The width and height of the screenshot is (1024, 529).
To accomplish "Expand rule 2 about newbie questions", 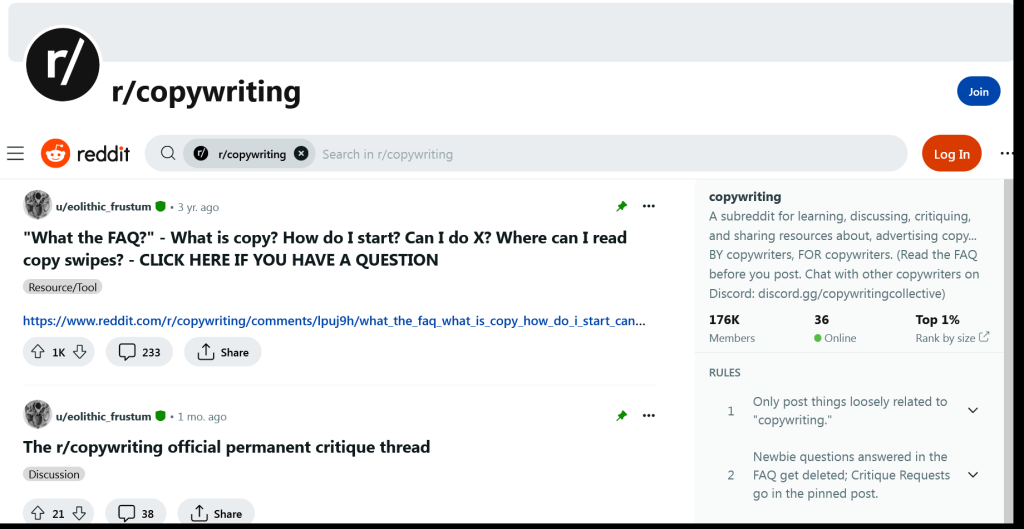I will coord(972,475).
